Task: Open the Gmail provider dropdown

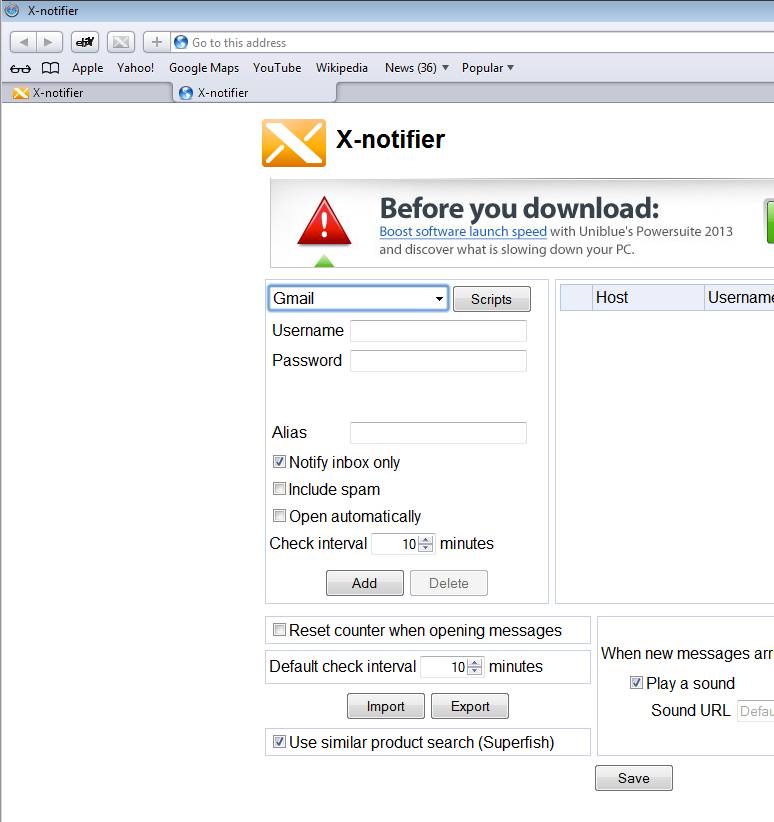Action: tap(358, 298)
